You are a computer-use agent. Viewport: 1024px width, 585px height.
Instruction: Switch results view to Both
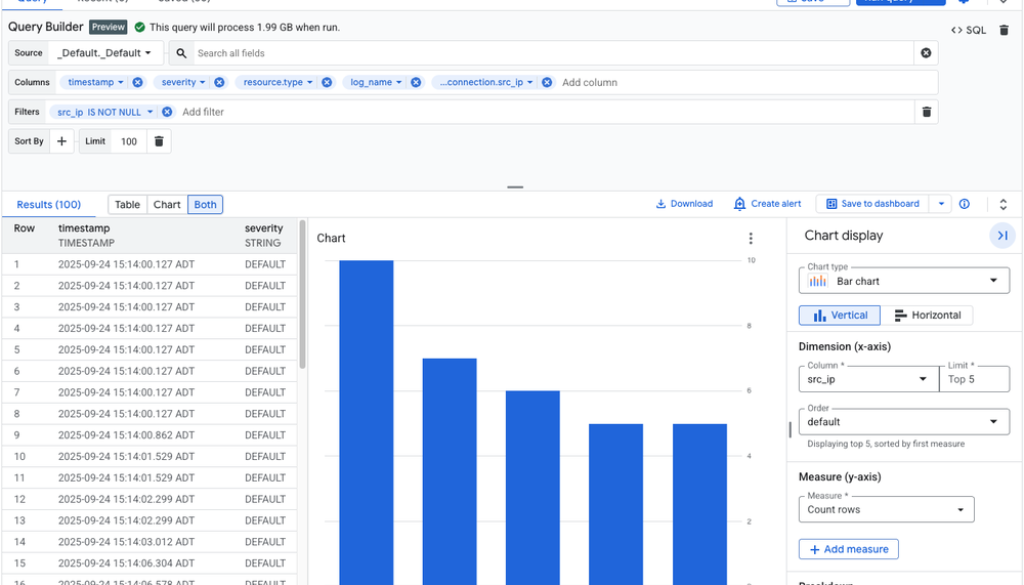point(204,204)
